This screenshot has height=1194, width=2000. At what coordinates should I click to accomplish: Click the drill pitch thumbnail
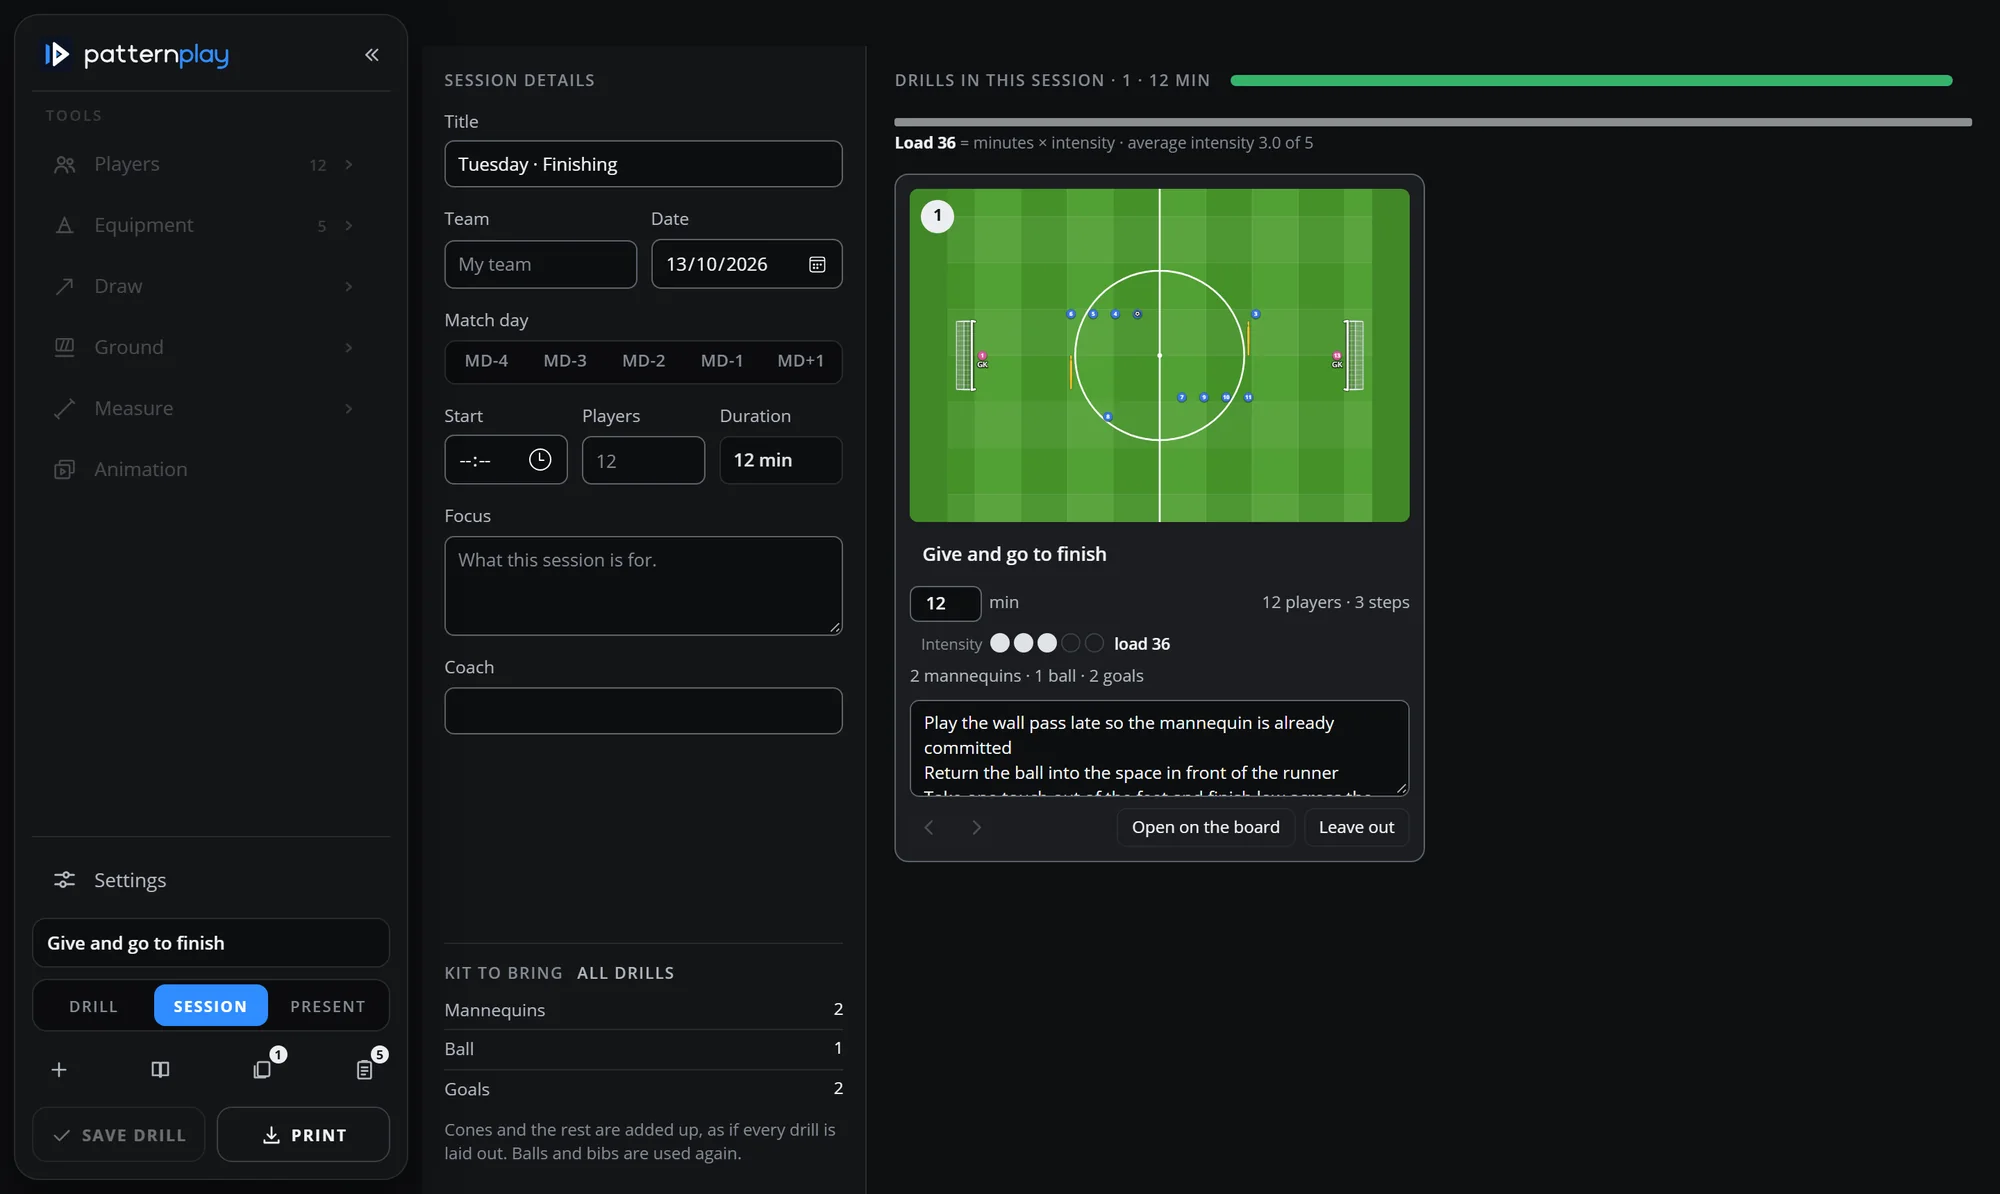pos(1159,355)
